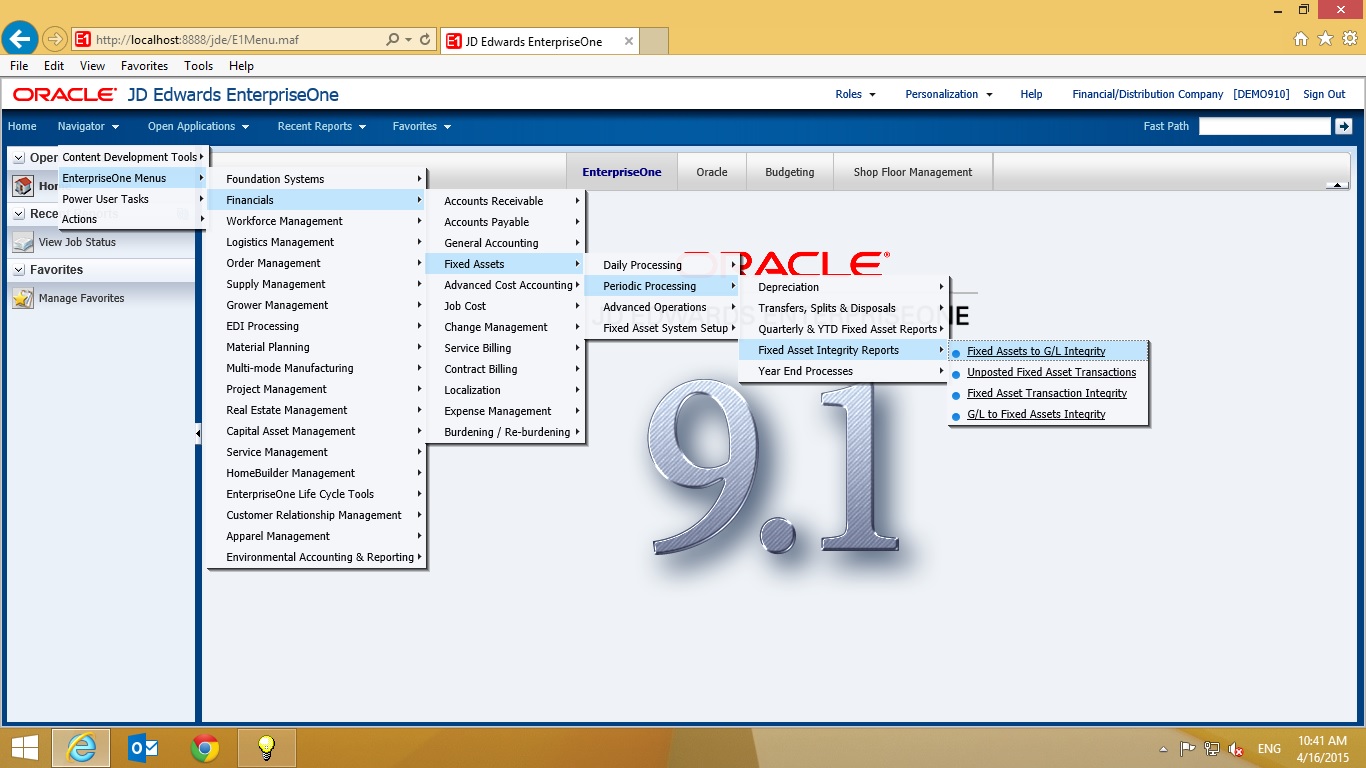Open the Tools menu in the browser
1366x768 pixels.
coord(198,65)
